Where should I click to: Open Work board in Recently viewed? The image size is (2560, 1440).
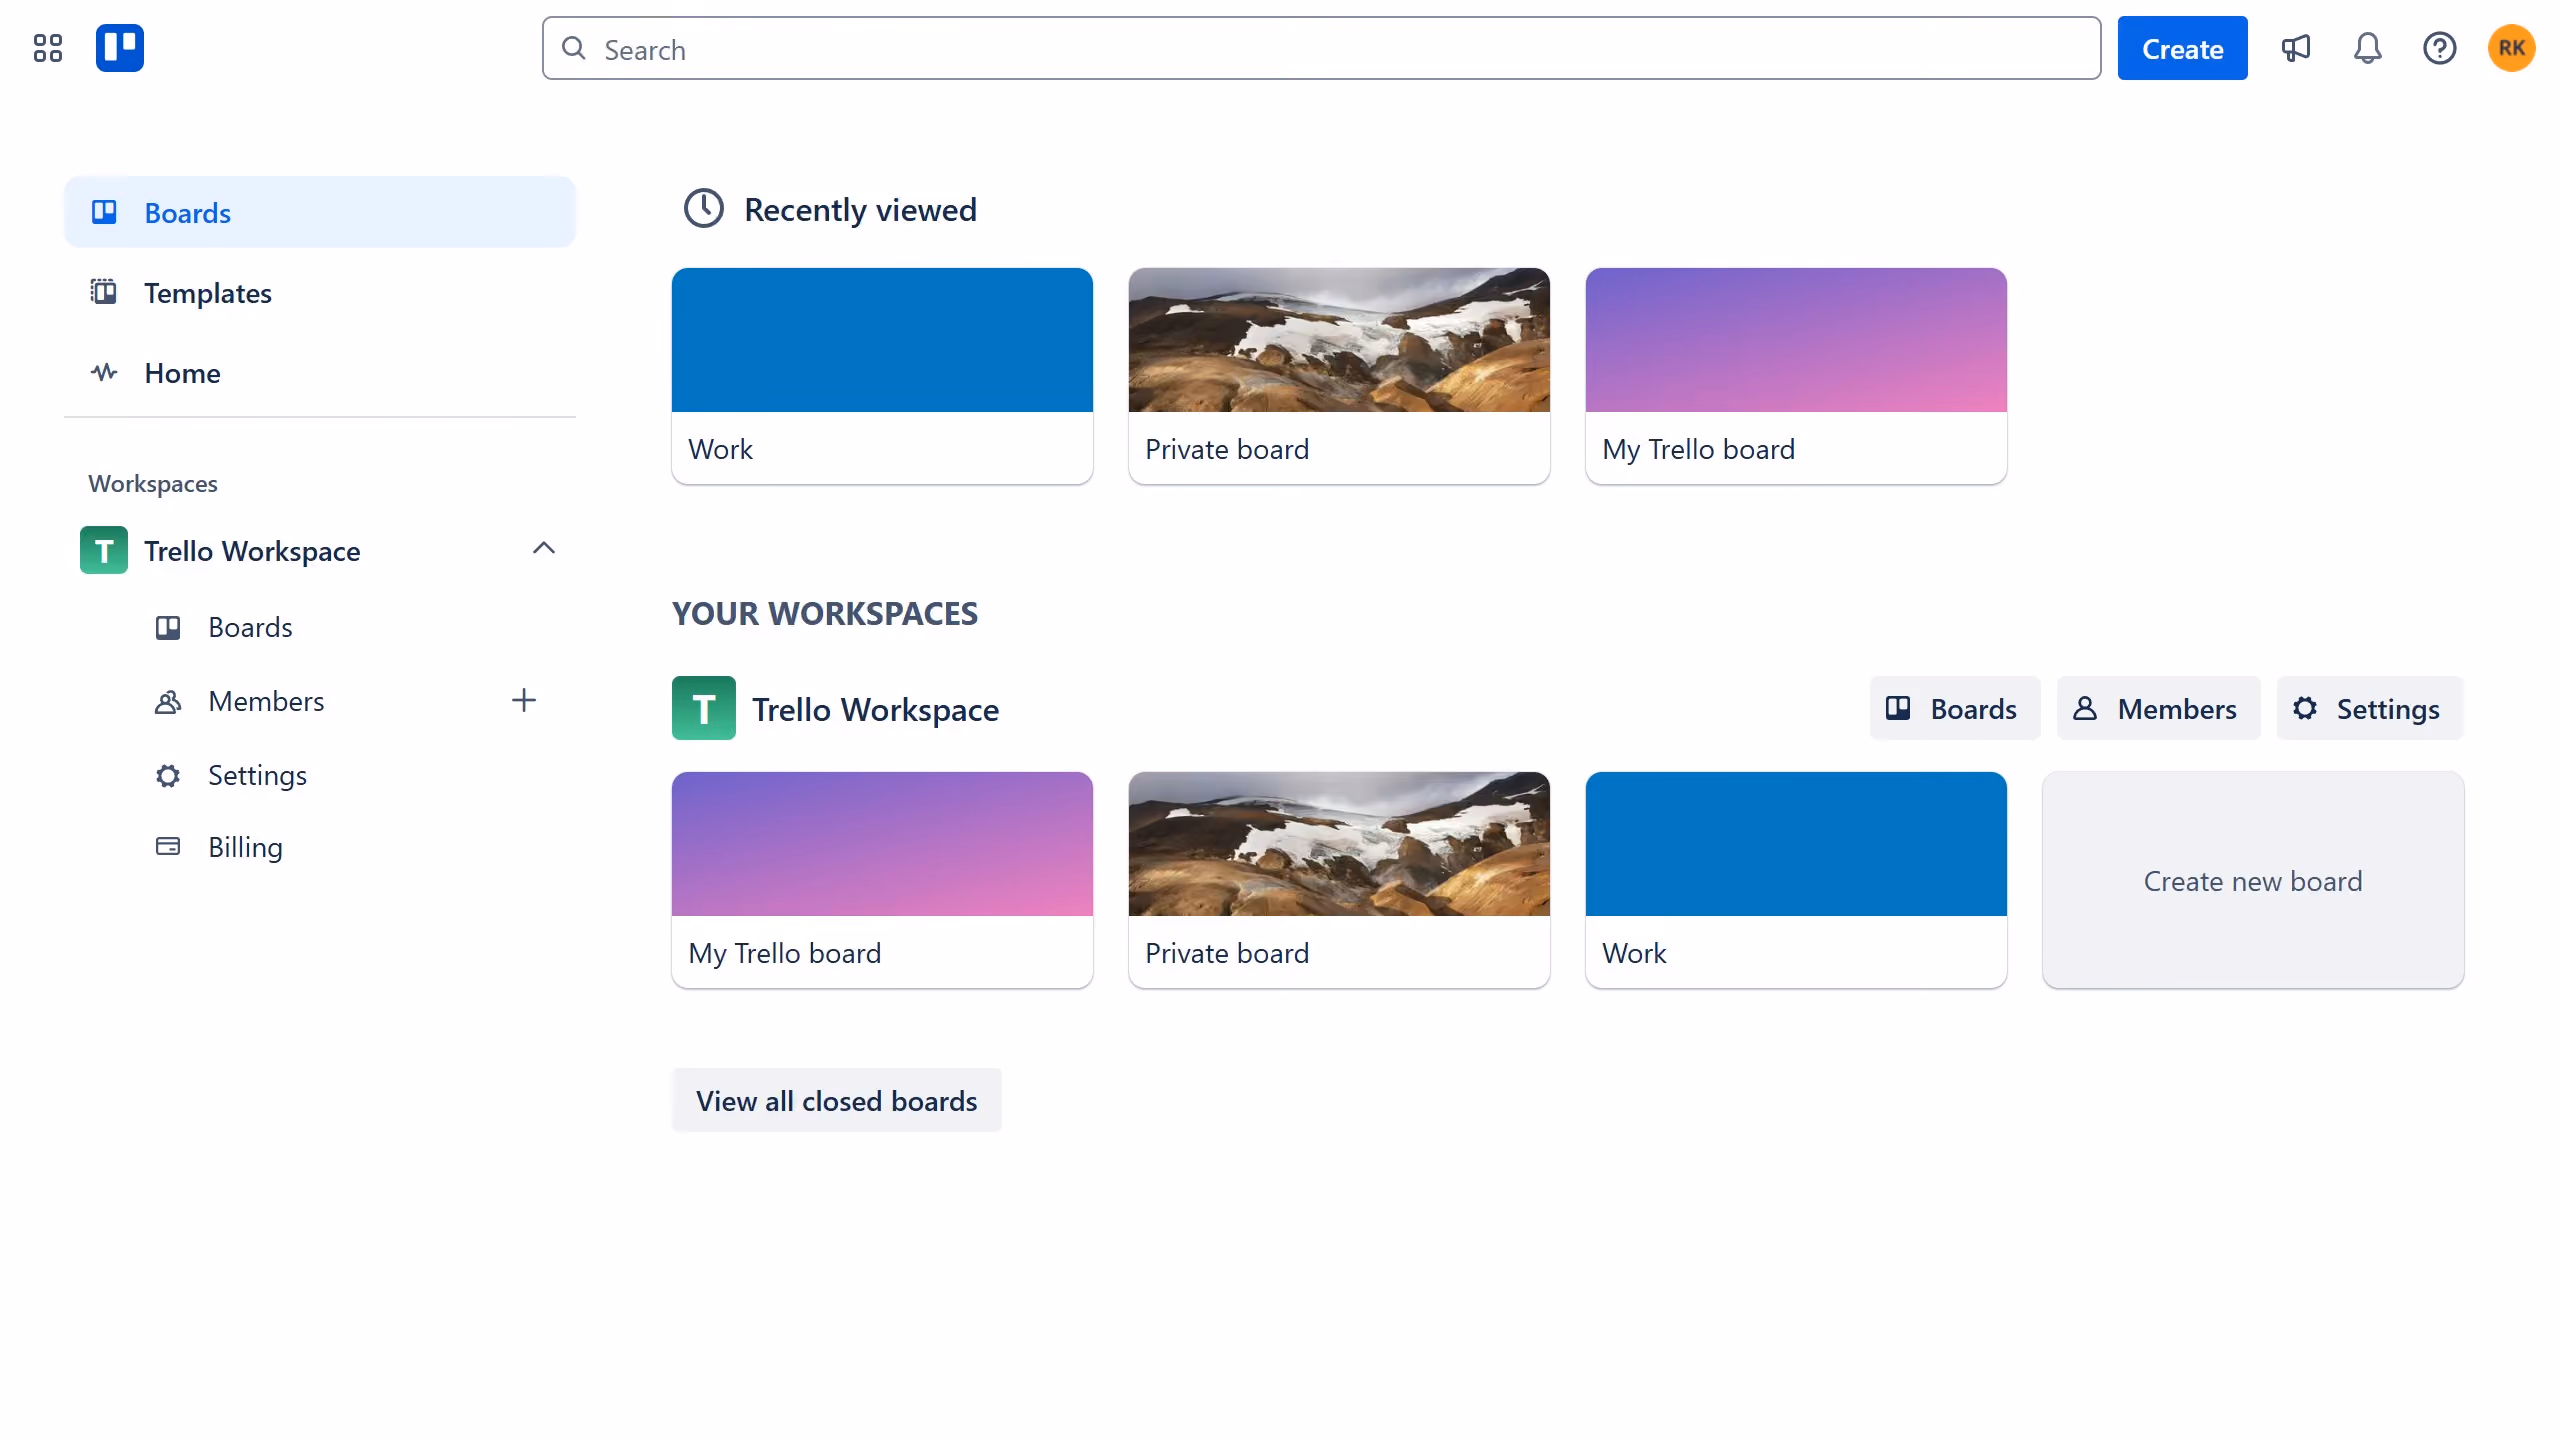pyautogui.click(x=882, y=376)
